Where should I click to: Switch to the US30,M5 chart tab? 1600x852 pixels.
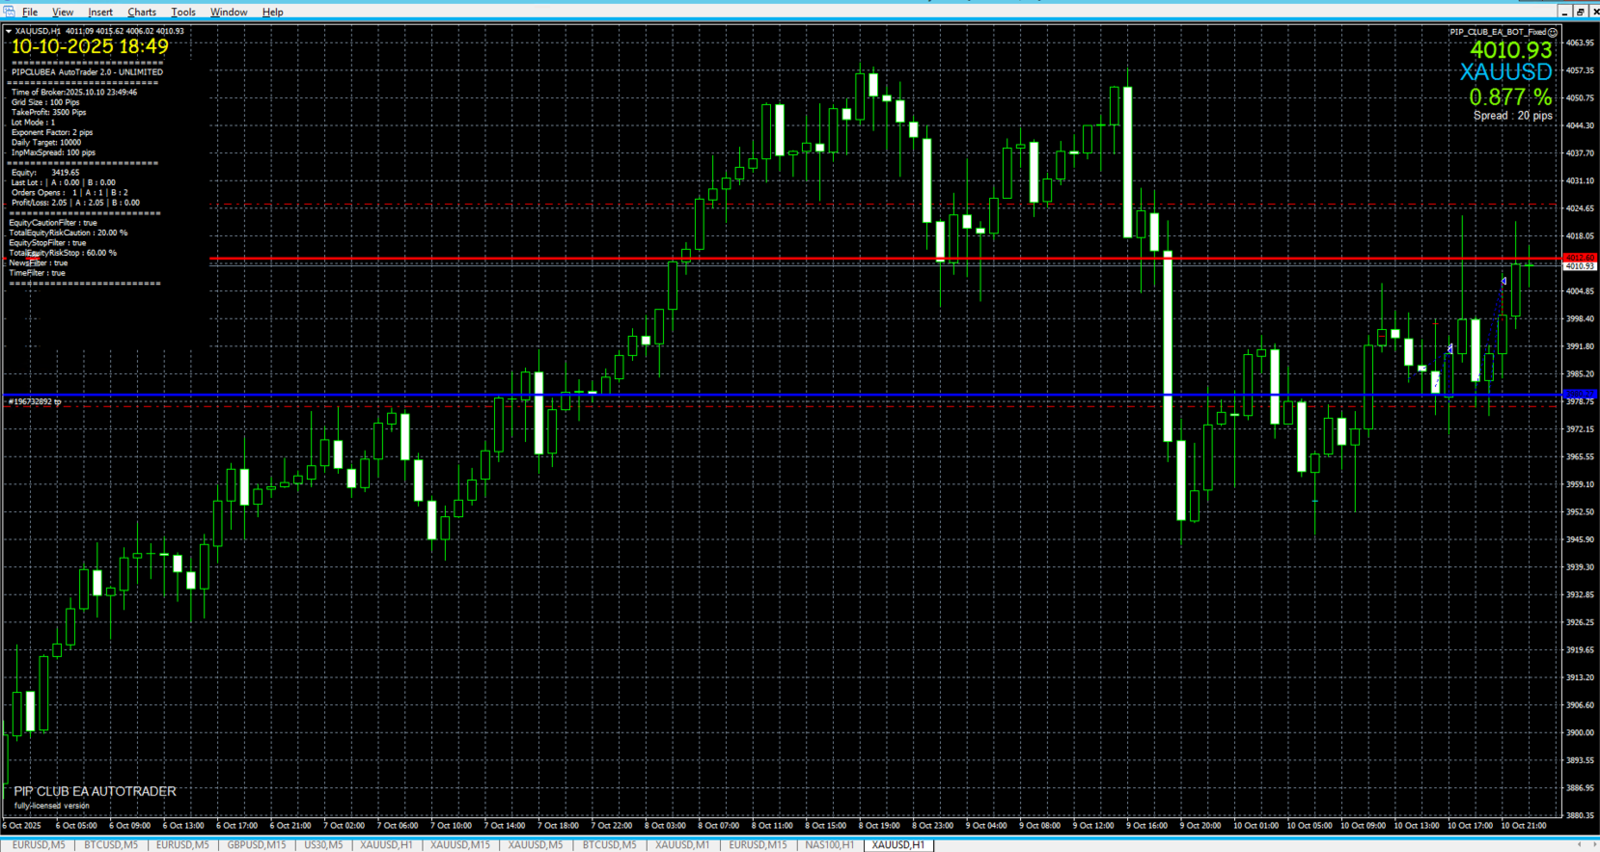(x=323, y=845)
